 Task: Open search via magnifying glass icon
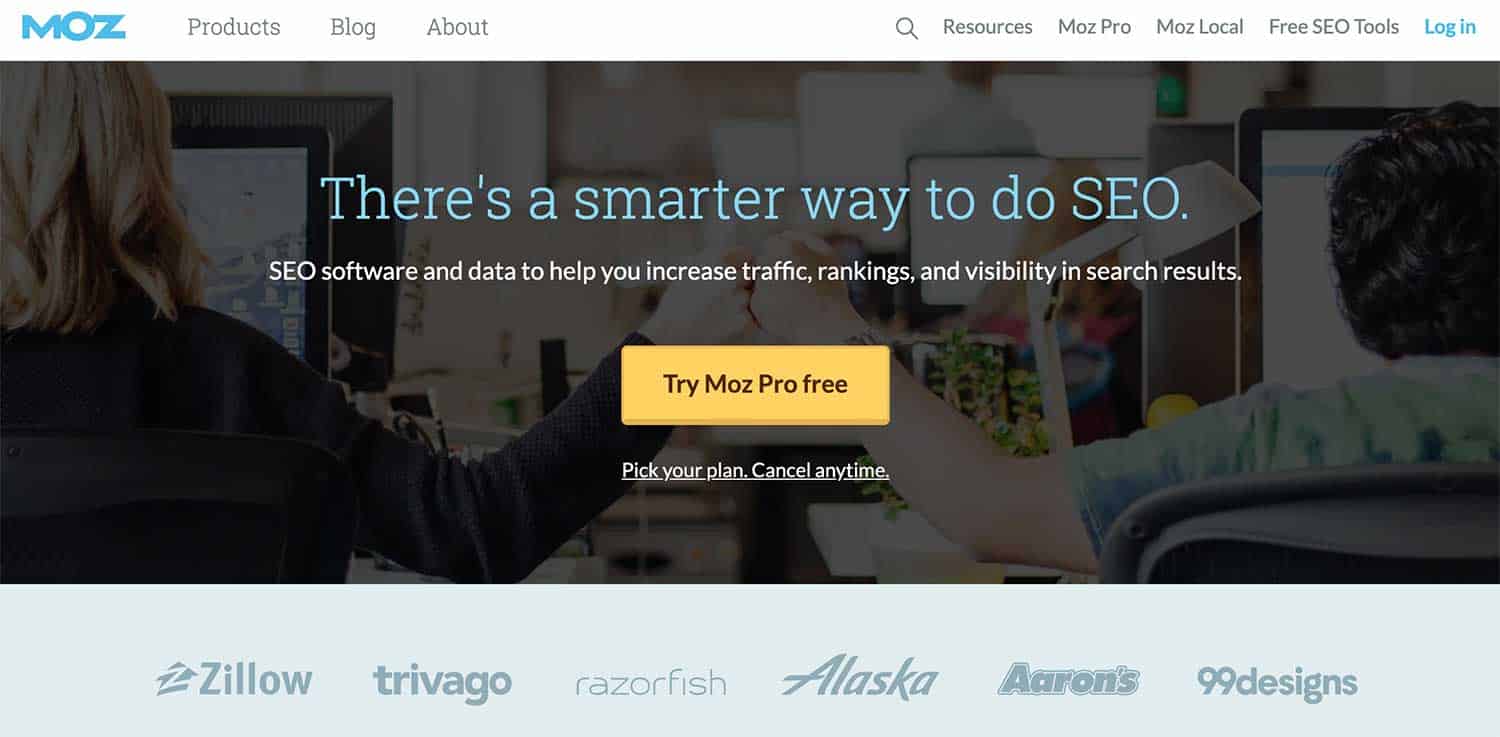click(906, 29)
